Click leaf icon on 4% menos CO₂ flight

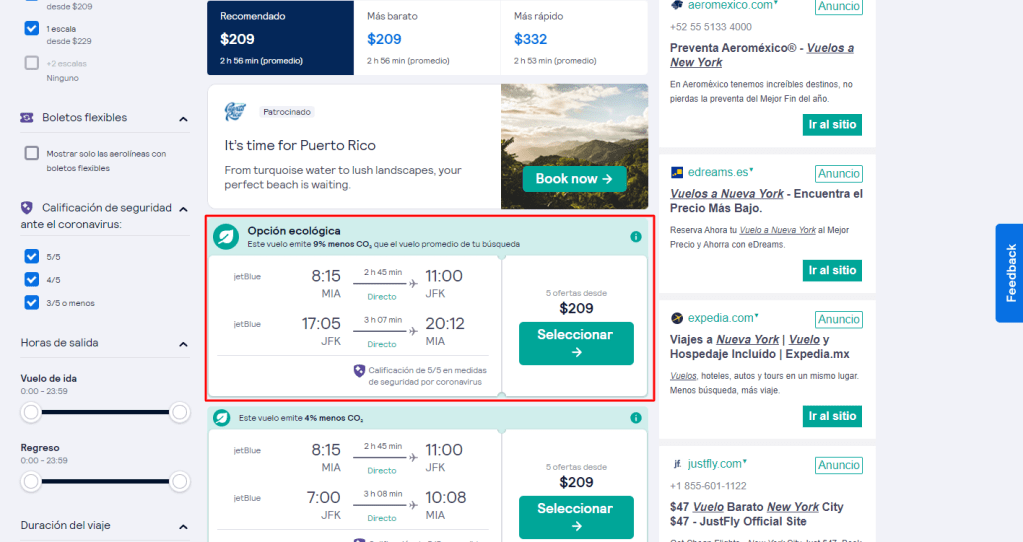point(222,418)
